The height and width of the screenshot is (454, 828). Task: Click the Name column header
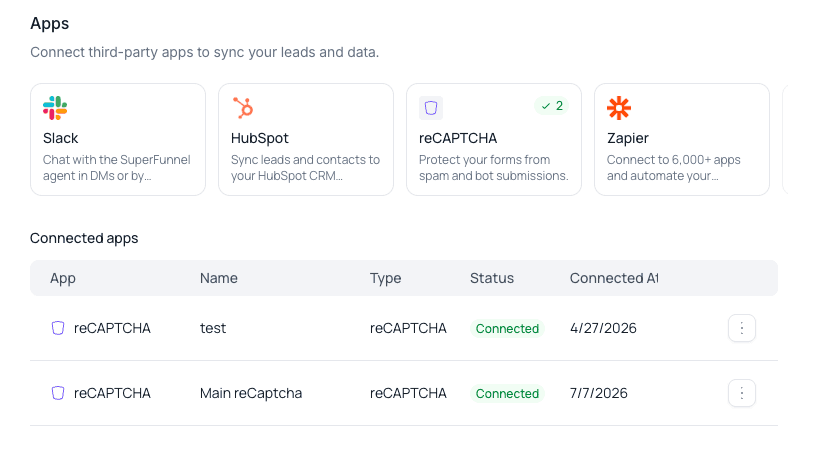[219, 278]
